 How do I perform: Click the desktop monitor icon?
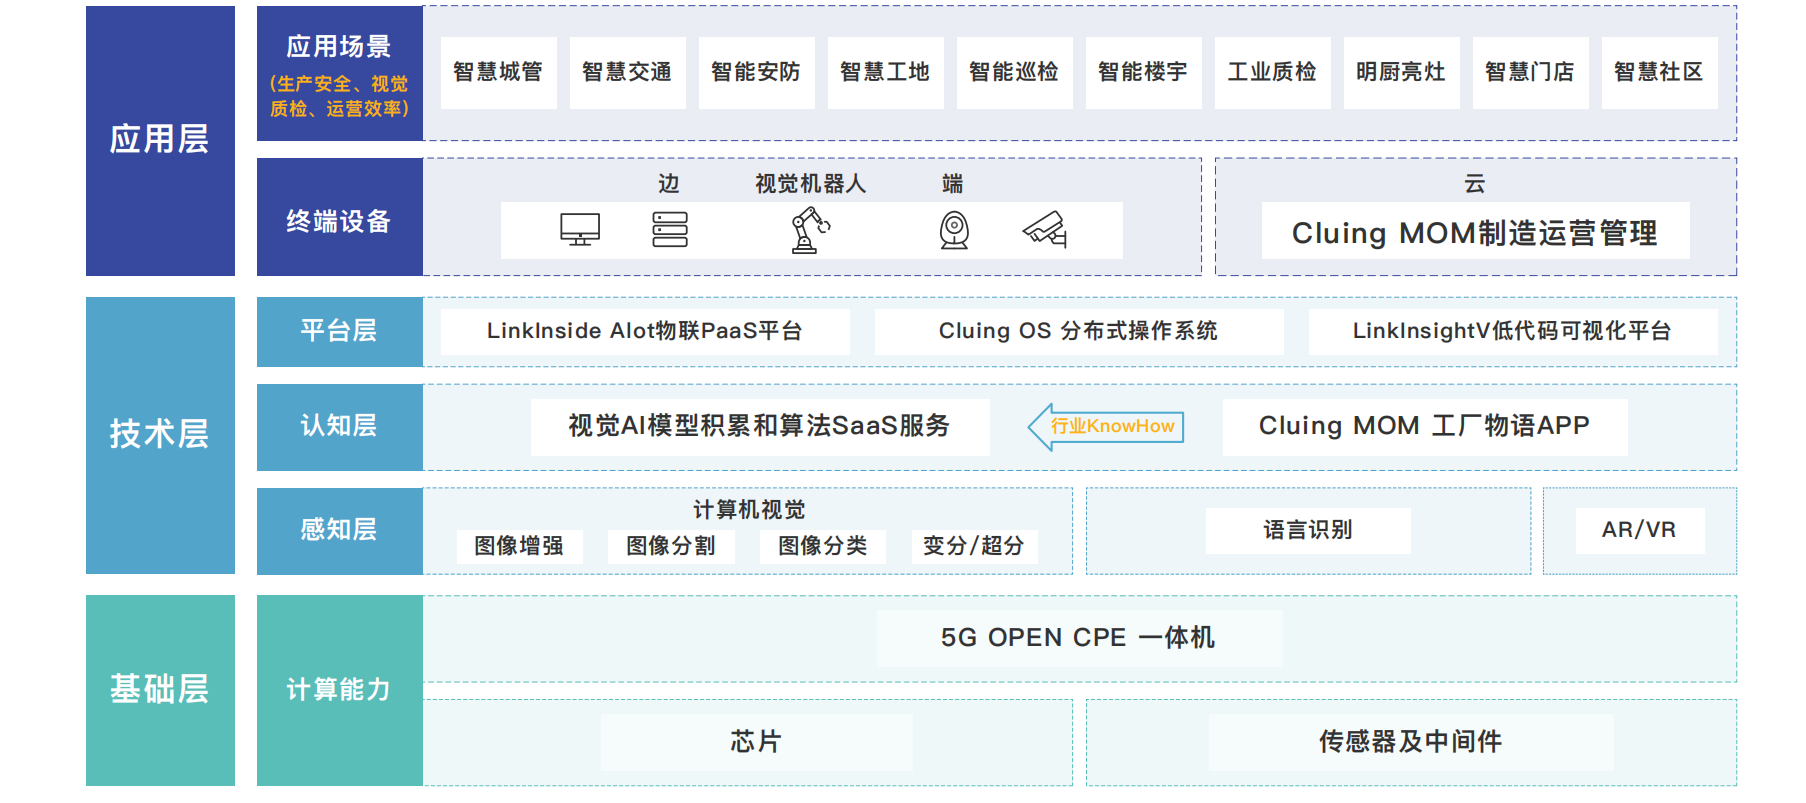(x=579, y=230)
